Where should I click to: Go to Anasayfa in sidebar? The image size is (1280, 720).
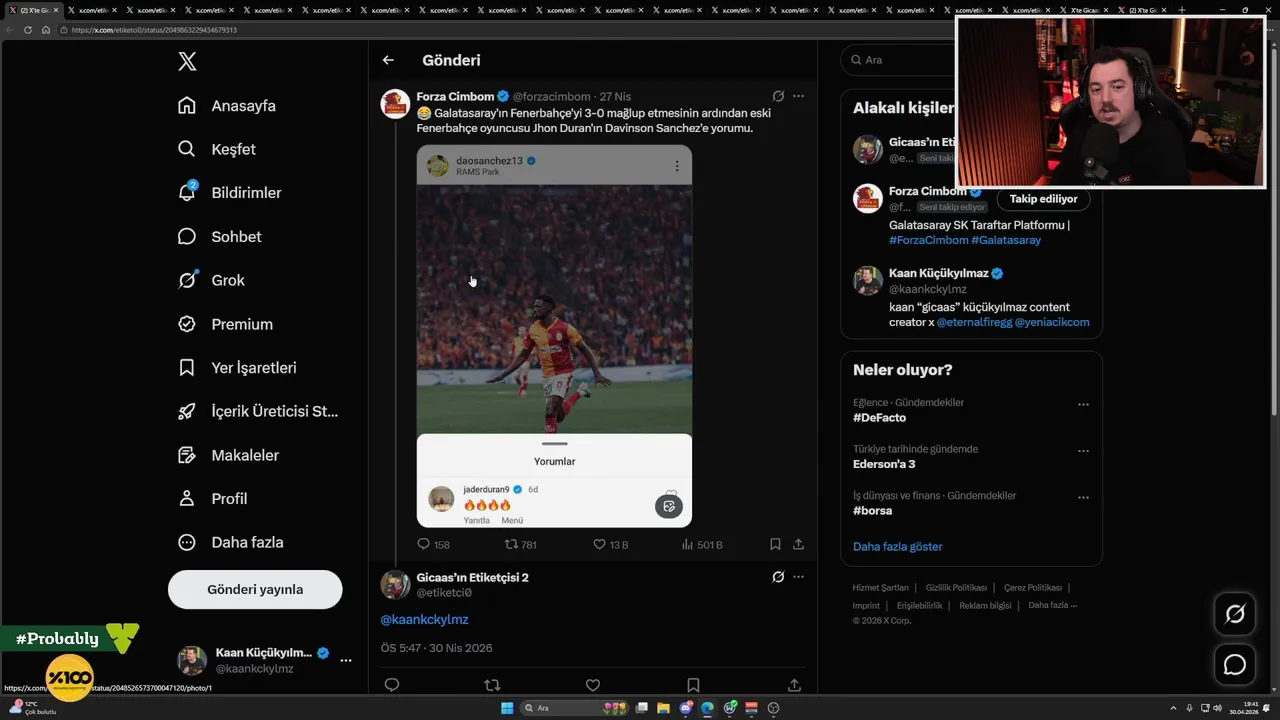243,106
